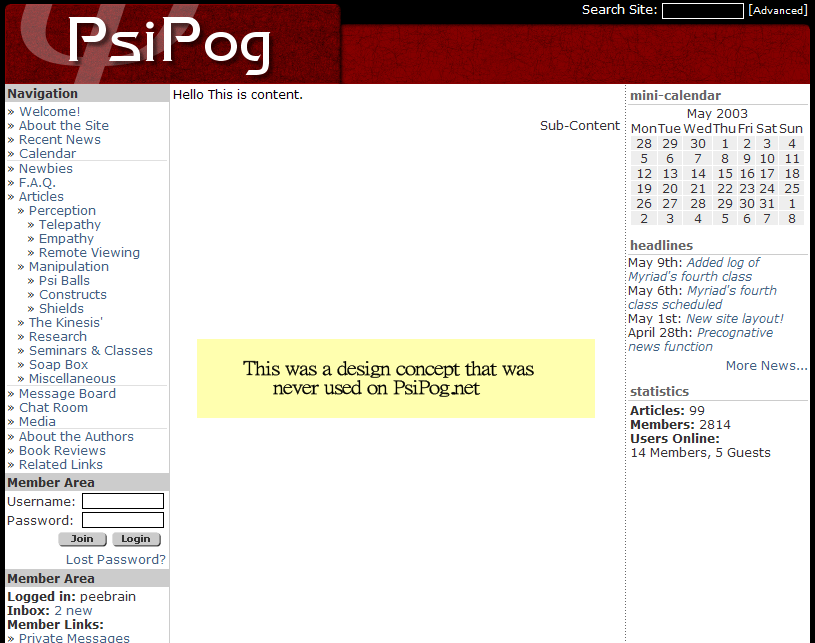This screenshot has width=815, height=643.
Task: Click the Username input field
Action: [x=123, y=501]
